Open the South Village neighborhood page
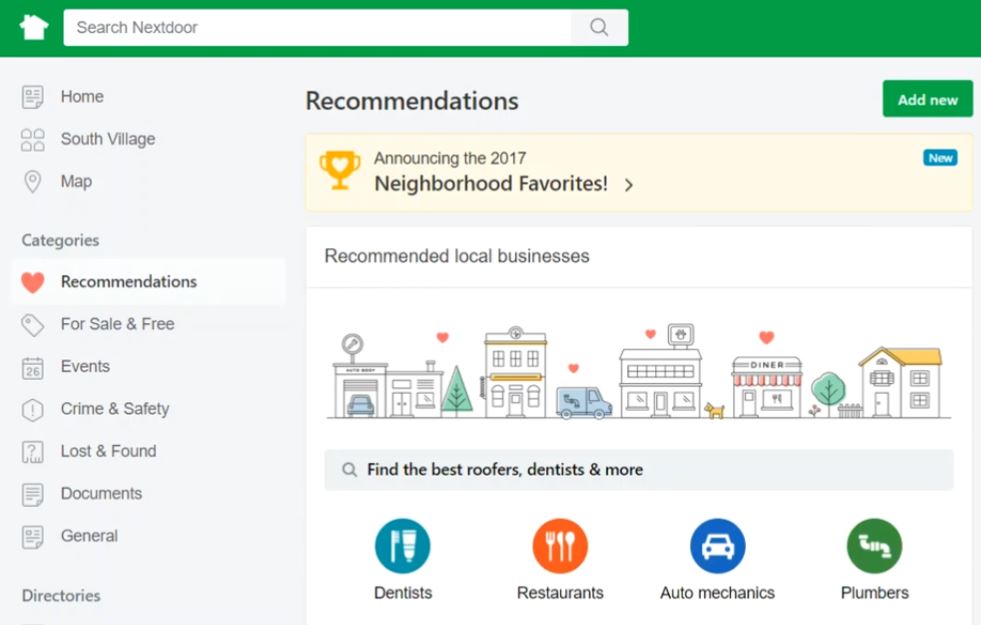 (107, 139)
